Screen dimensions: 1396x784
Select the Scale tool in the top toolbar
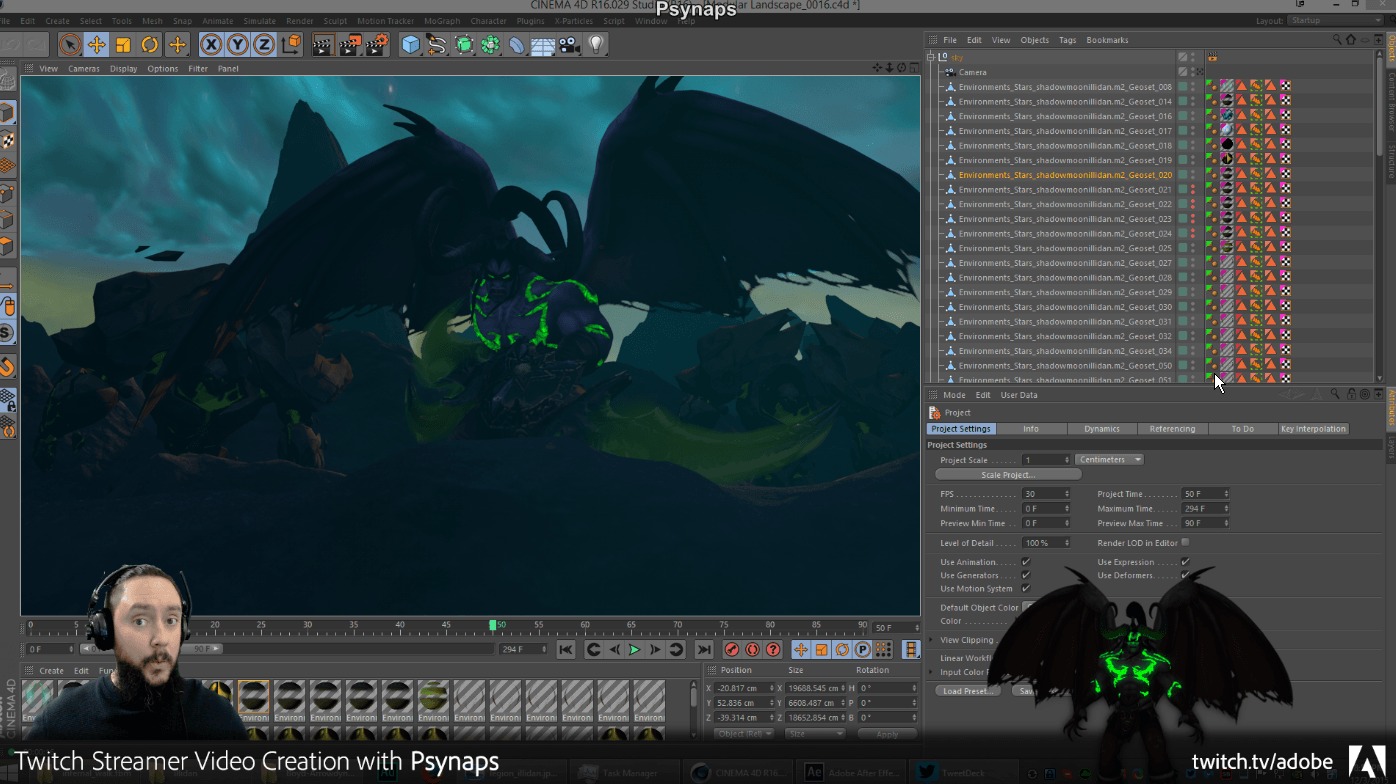click(x=123, y=44)
